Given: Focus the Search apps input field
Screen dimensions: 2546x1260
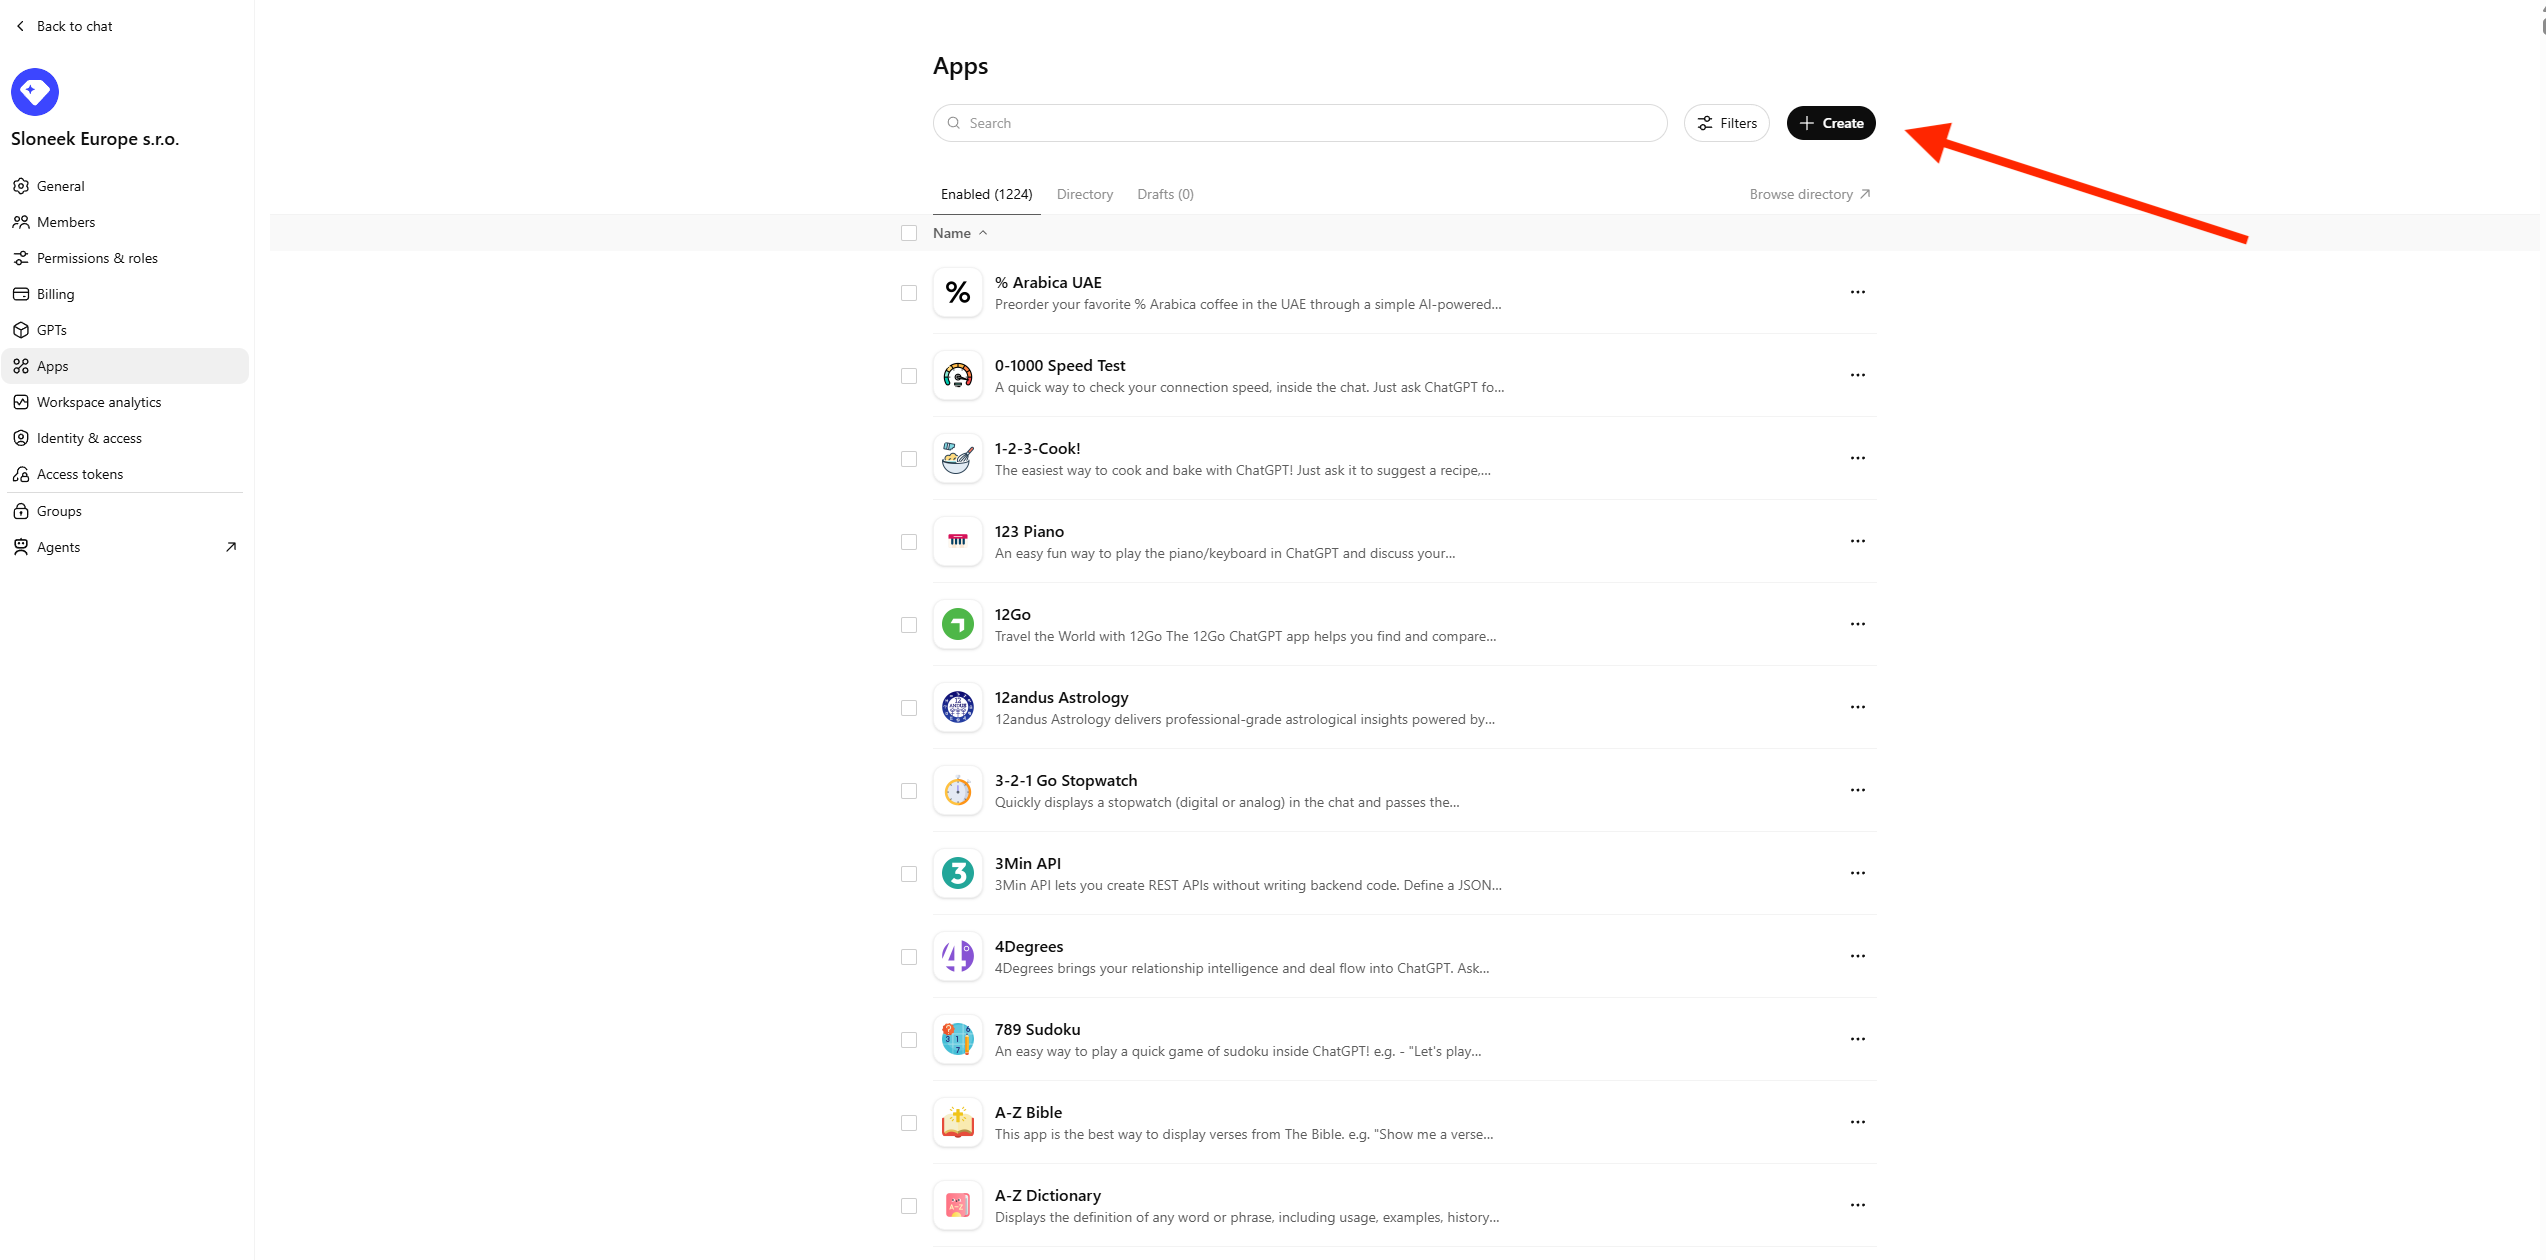Looking at the screenshot, I should (1300, 123).
